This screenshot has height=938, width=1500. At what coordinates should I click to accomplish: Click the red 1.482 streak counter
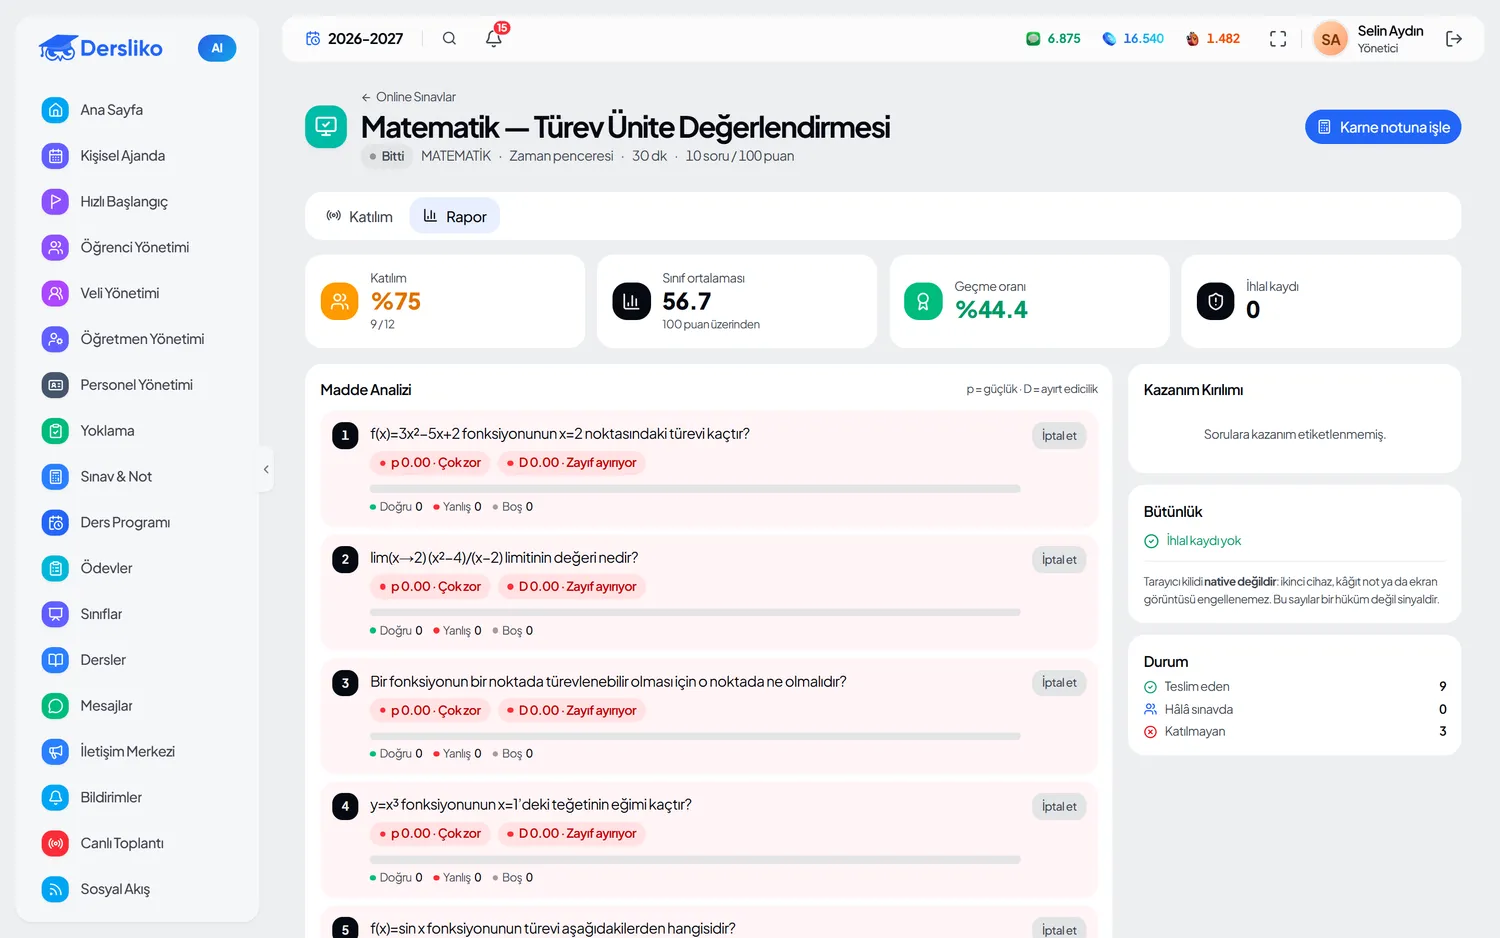pos(1213,39)
